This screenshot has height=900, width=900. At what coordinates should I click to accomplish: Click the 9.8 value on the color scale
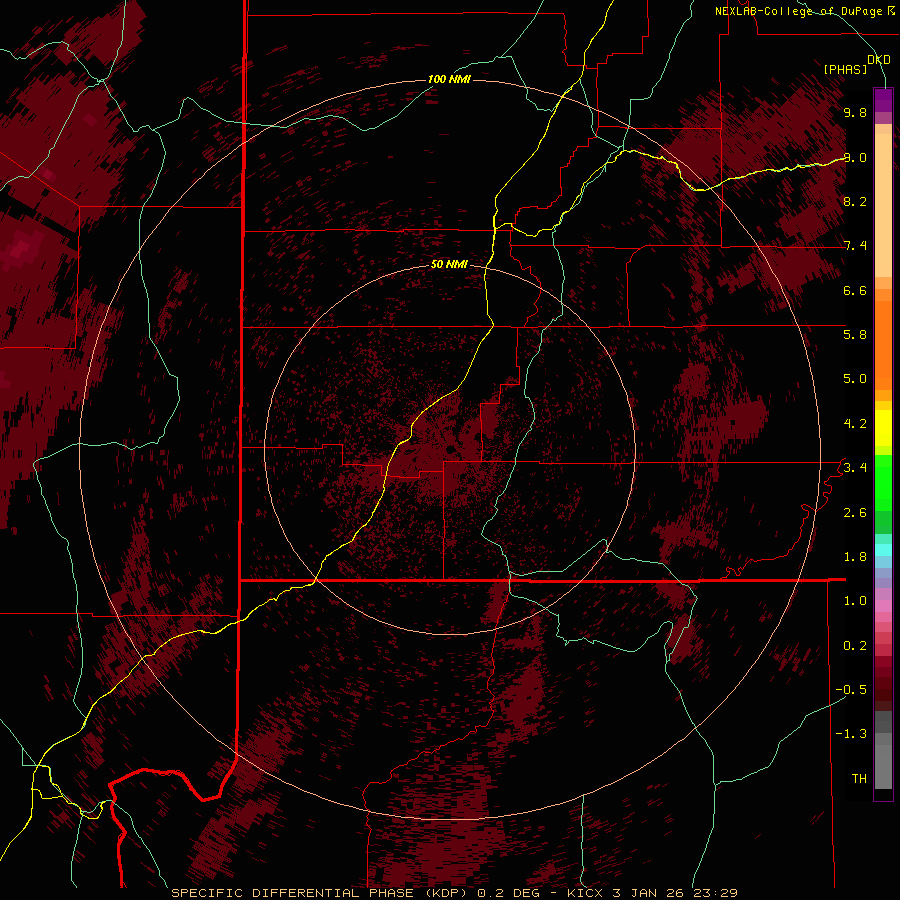click(x=855, y=112)
